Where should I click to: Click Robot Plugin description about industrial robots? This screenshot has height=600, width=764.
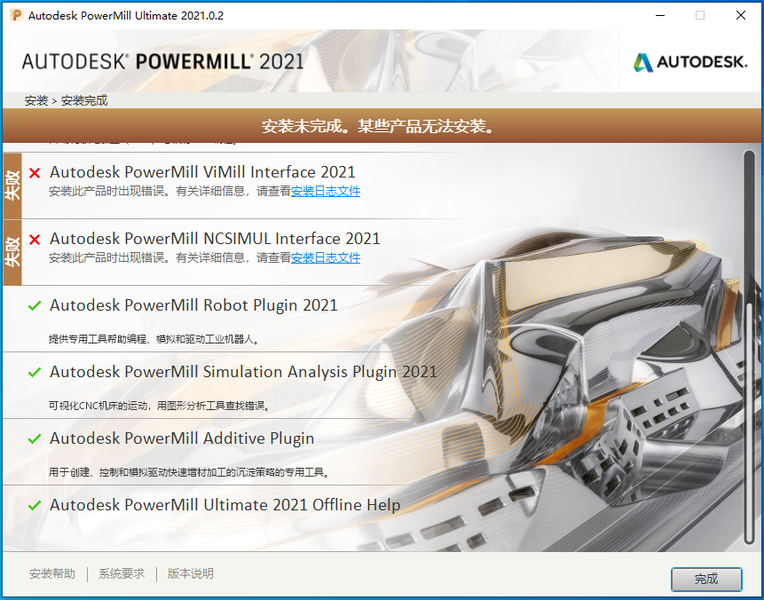153,339
